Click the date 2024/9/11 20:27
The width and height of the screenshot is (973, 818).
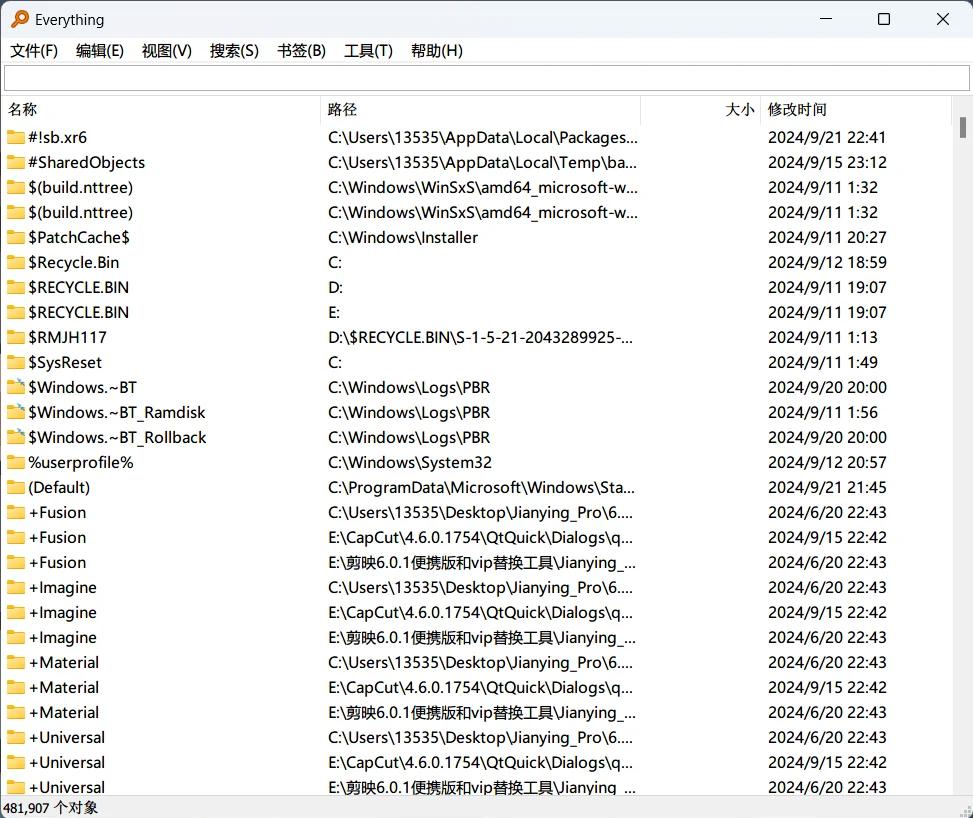[x=827, y=237]
